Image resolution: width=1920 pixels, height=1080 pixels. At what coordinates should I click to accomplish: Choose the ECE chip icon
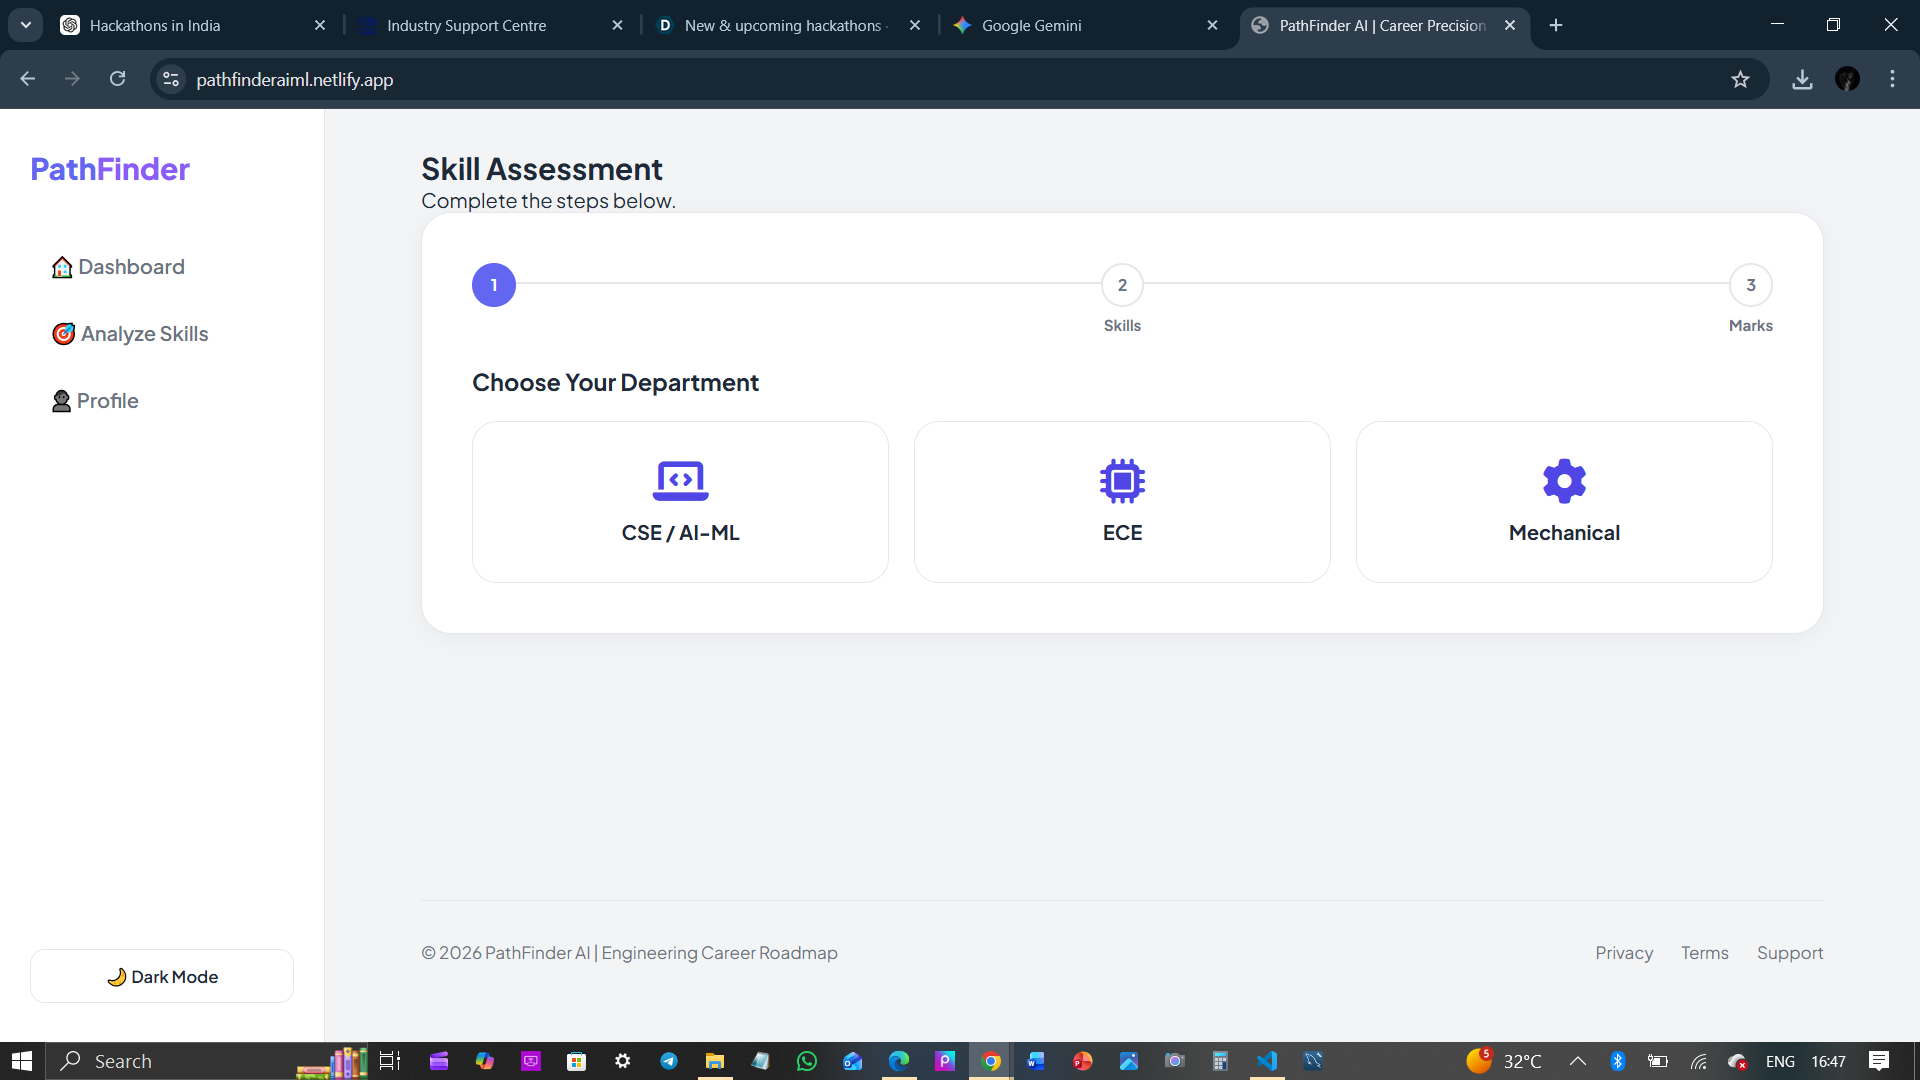pyautogui.click(x=1122, y=481)
